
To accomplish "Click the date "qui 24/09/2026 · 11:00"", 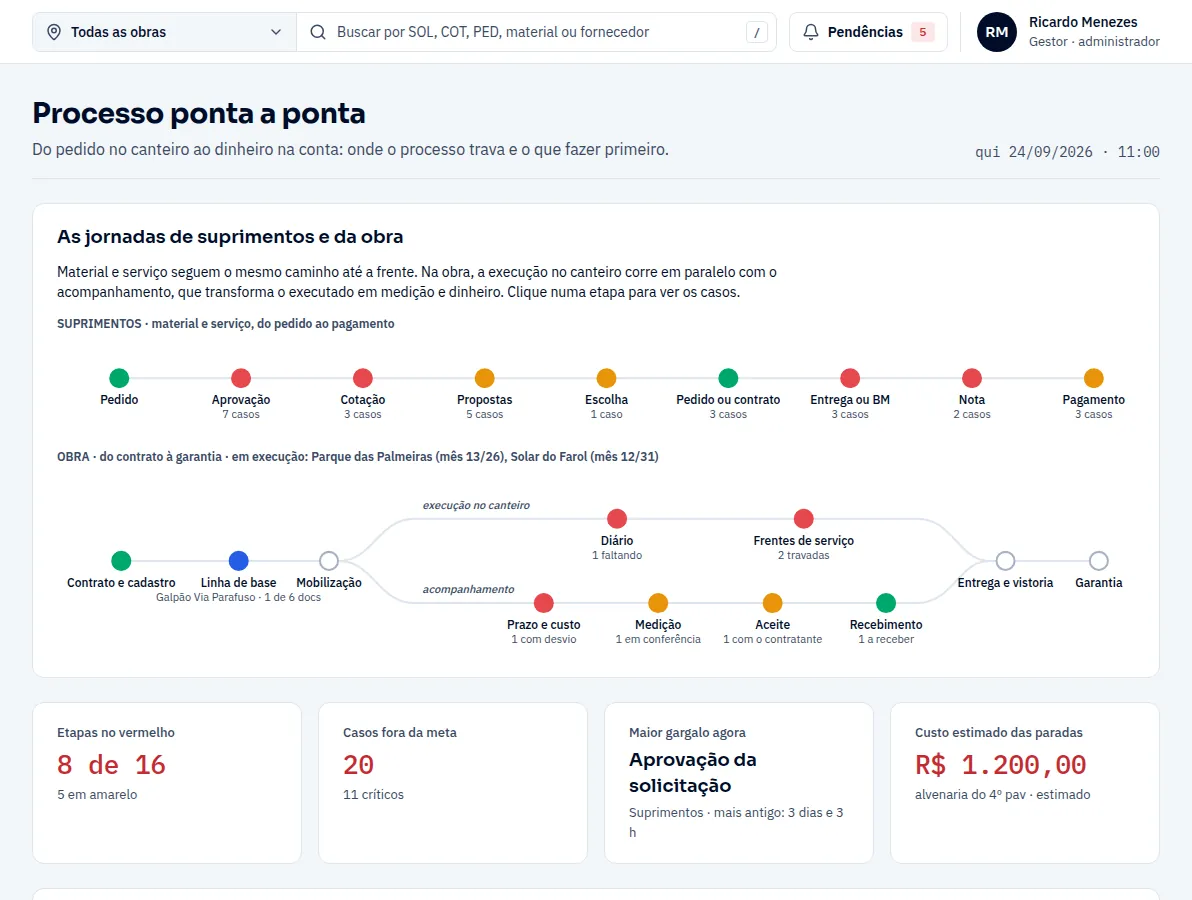I will point(1067,152).
